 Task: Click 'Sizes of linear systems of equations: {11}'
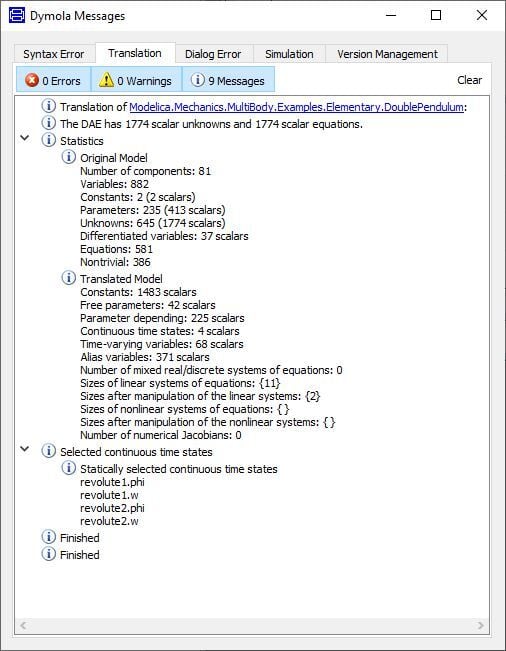click(x=180, y=383)
